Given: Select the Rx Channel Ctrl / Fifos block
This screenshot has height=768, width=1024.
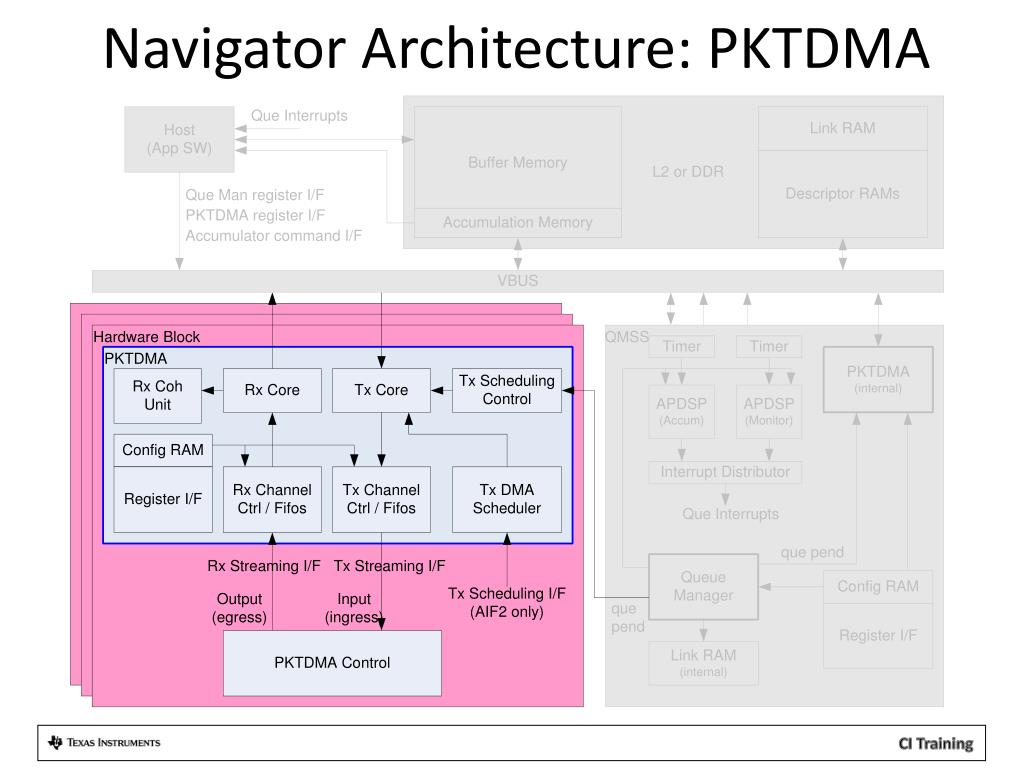Looking at the screenshot, I should [272, 499].
